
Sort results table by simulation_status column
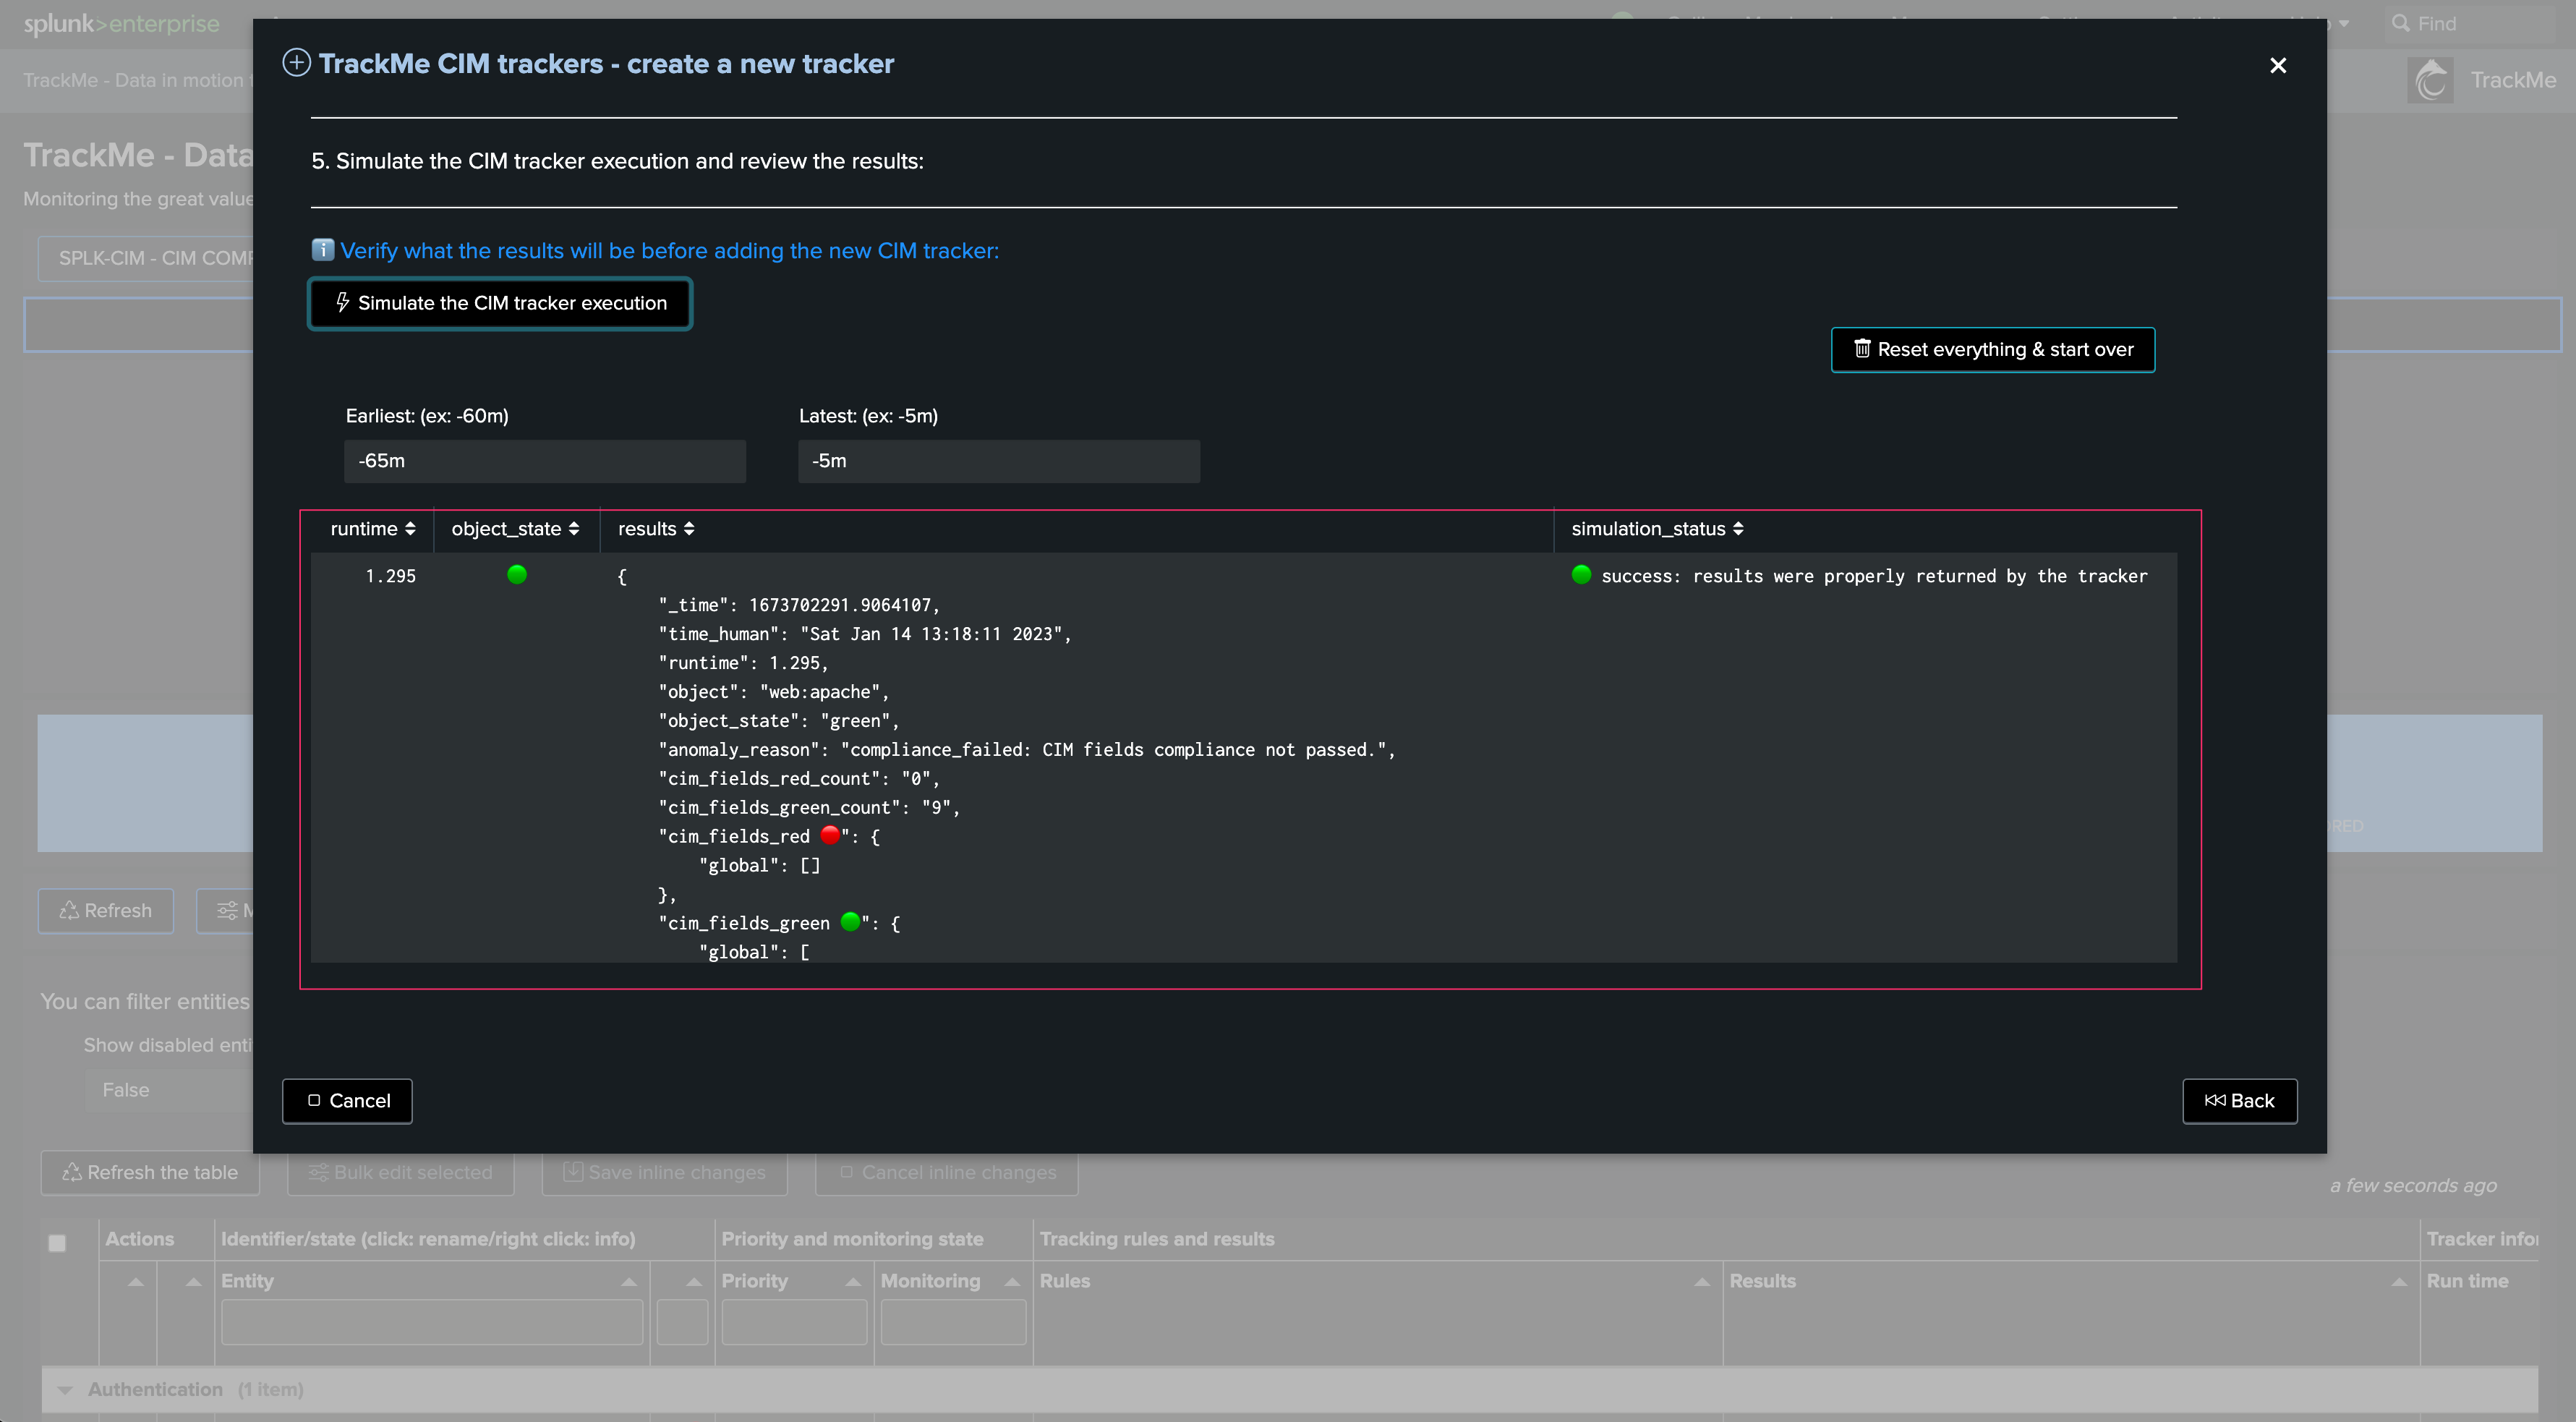[x=1657, y=529]
